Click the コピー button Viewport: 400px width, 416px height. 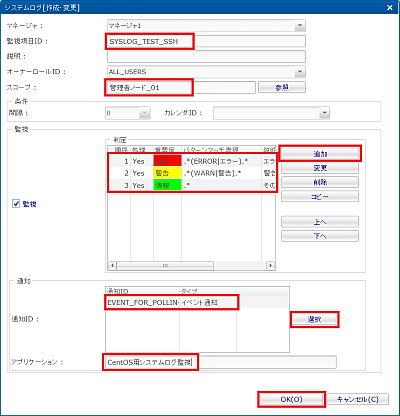click(320, 196)
